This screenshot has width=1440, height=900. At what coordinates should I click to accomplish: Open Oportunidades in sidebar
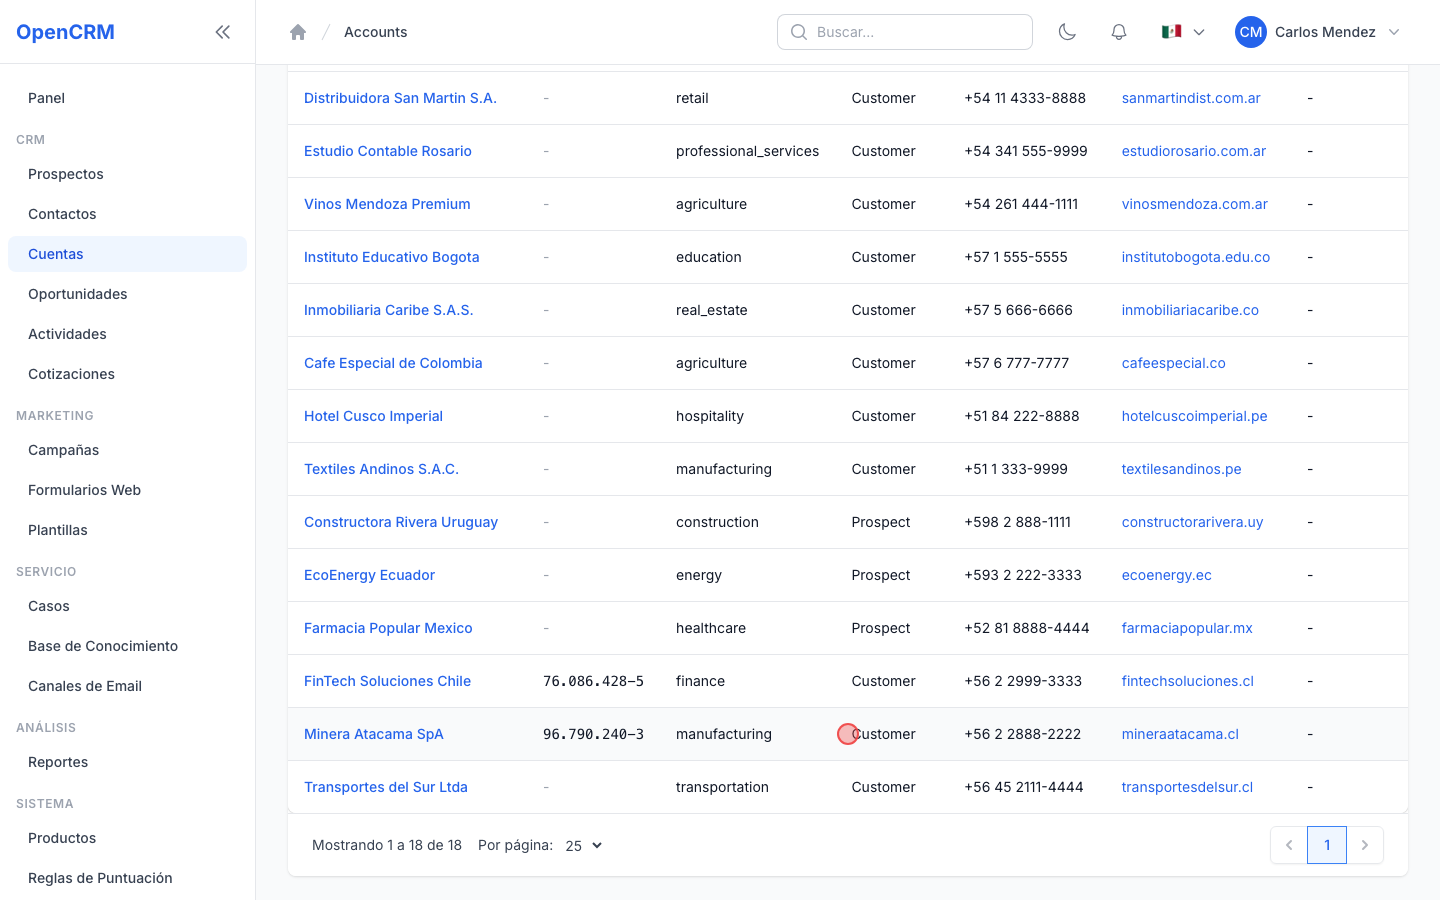(x=127, y=294)
